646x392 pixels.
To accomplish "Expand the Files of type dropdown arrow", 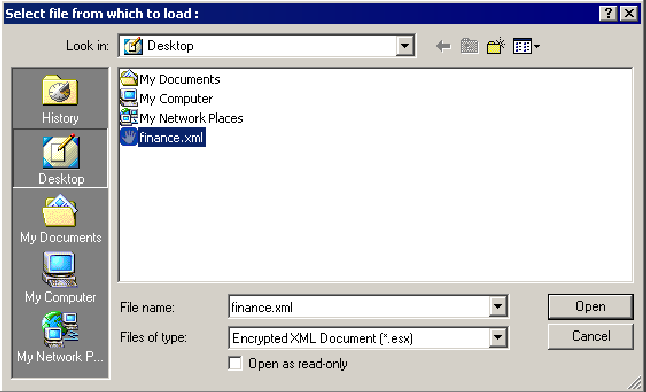I will click(x=498, y=338).
